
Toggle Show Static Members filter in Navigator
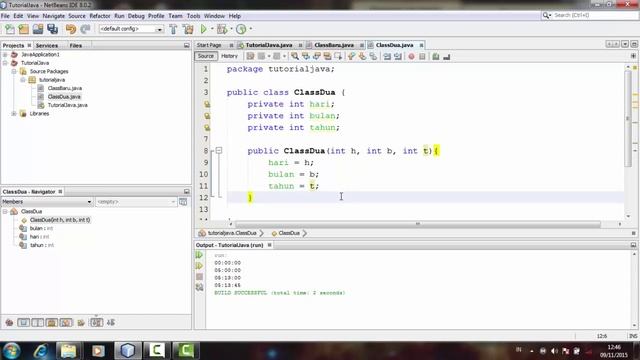tap(38, 322)
